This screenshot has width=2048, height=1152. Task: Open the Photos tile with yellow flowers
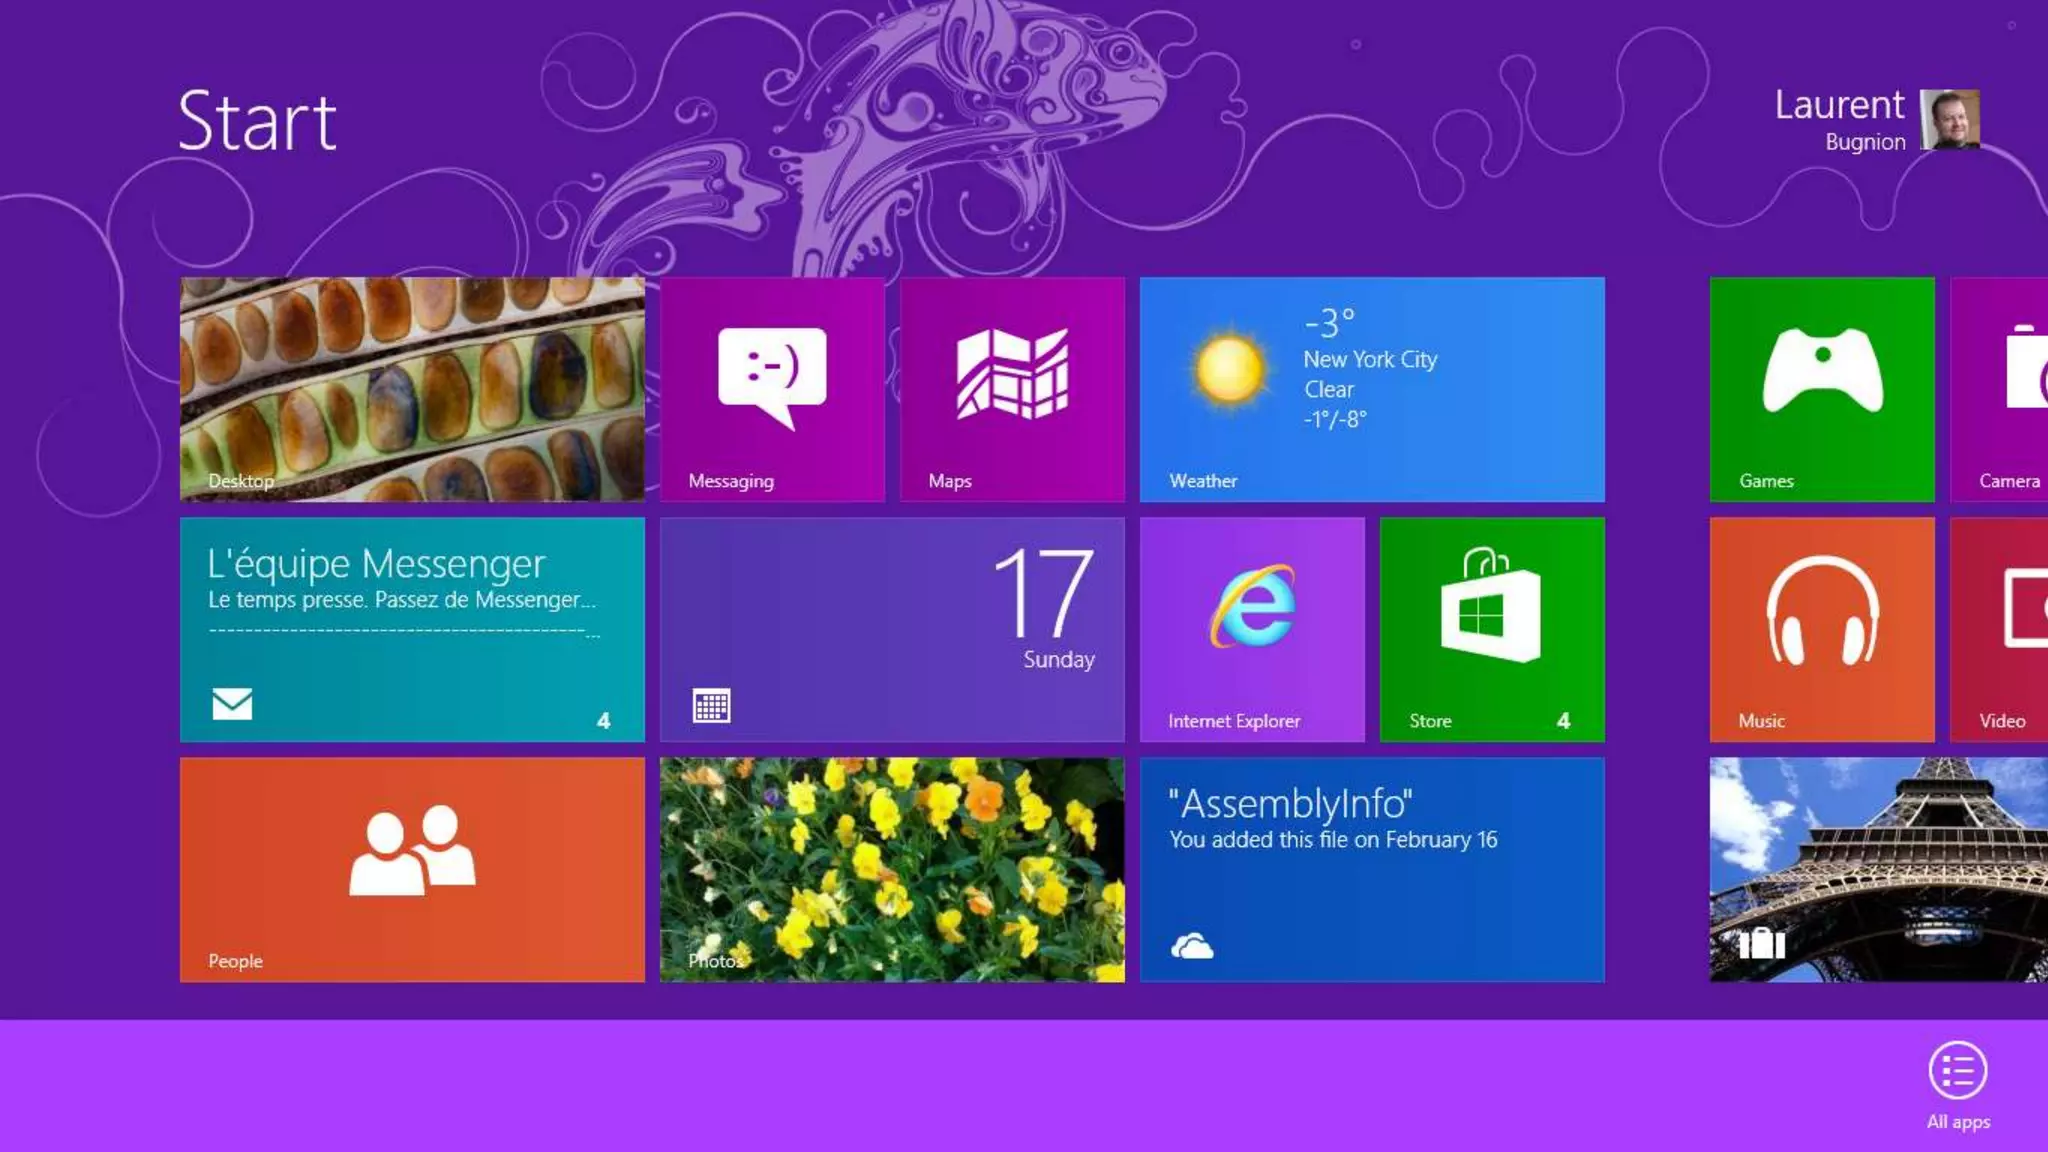pos(892,869)
